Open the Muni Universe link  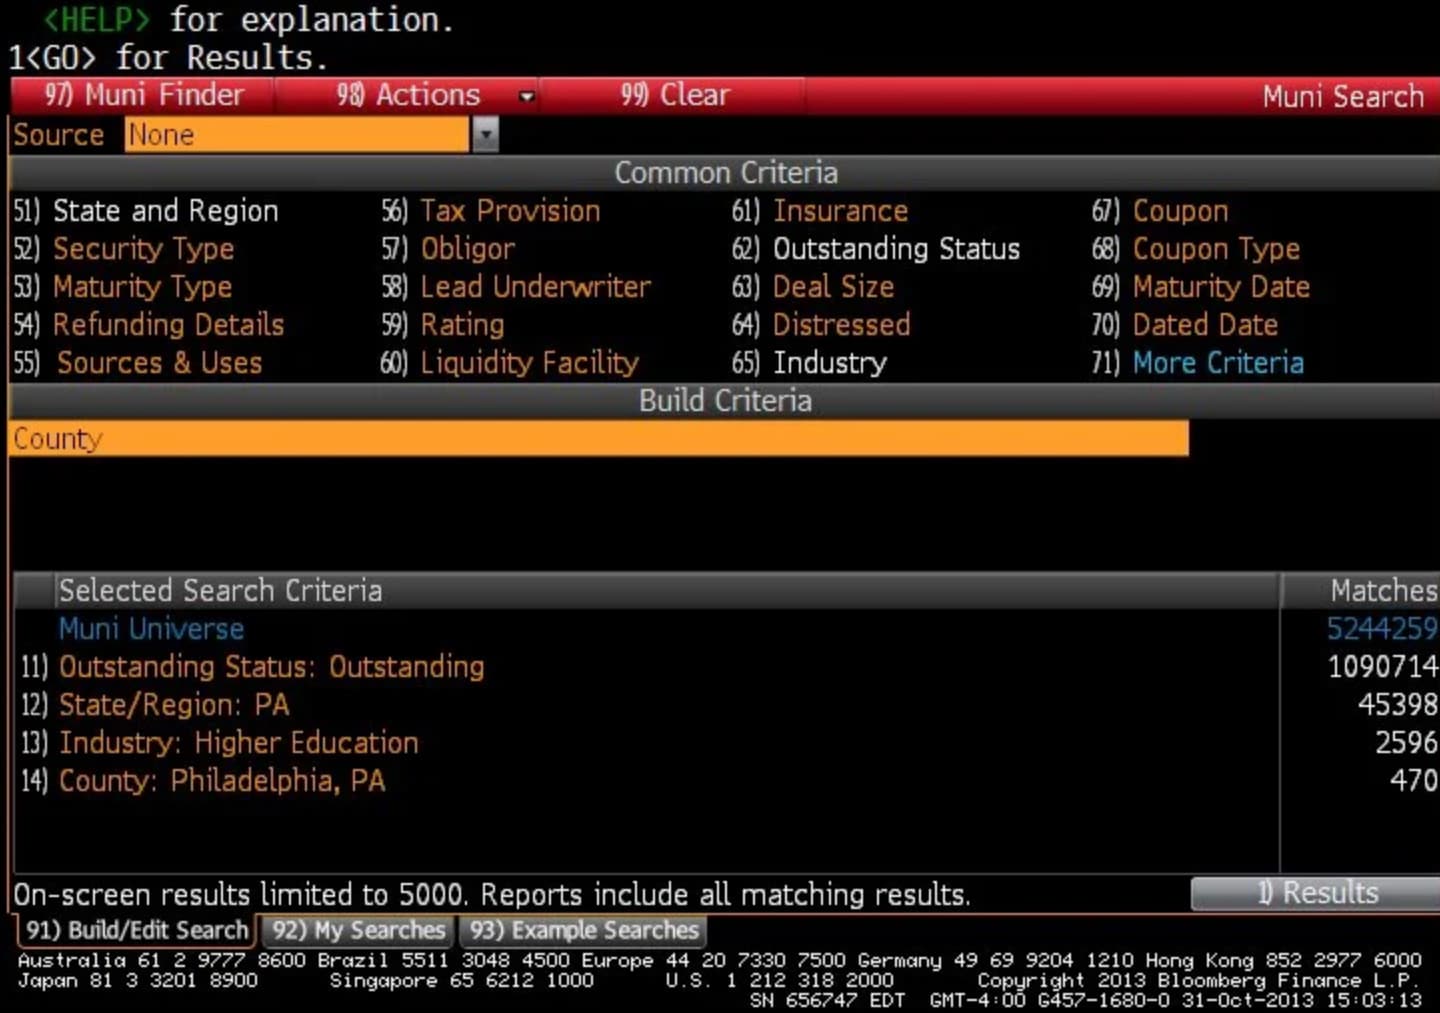[x=151, y=629]
